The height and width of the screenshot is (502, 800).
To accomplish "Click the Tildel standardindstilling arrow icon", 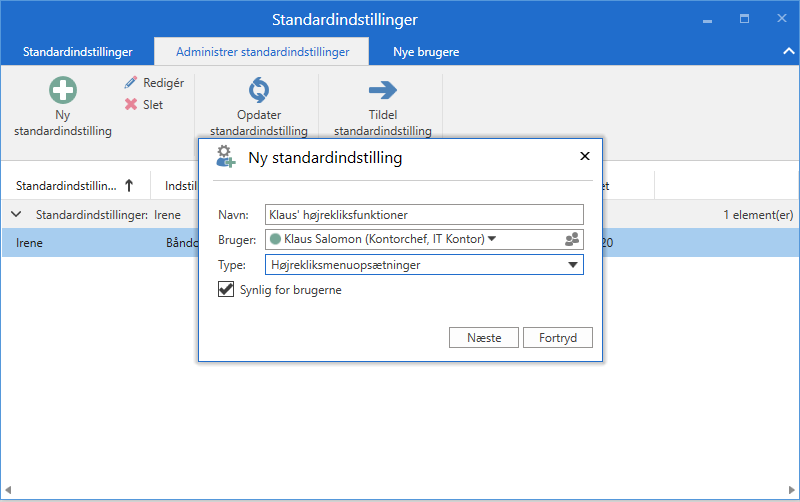I will pos(382,91).
